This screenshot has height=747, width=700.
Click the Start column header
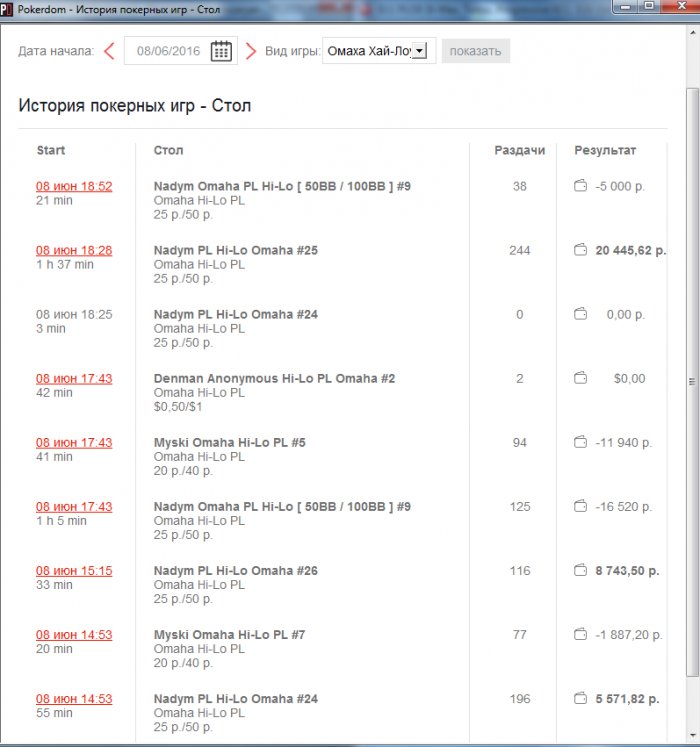(x=51, y=151)
